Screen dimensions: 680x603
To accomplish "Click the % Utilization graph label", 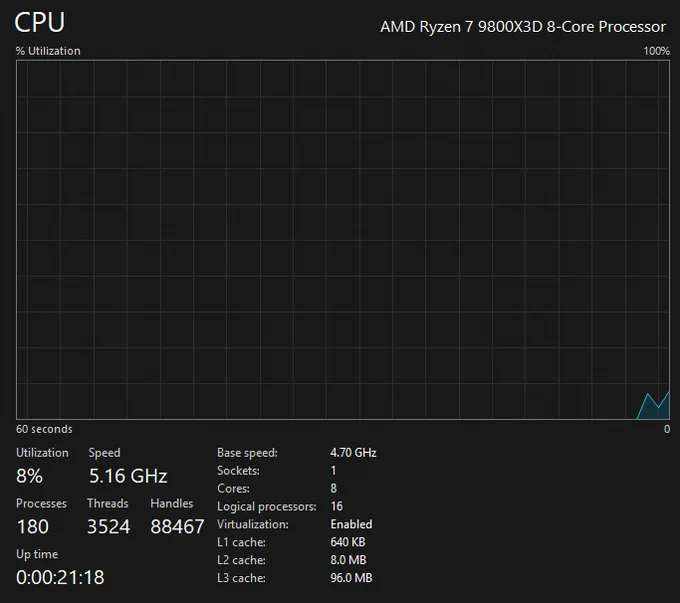I will [x=48, y=51].
